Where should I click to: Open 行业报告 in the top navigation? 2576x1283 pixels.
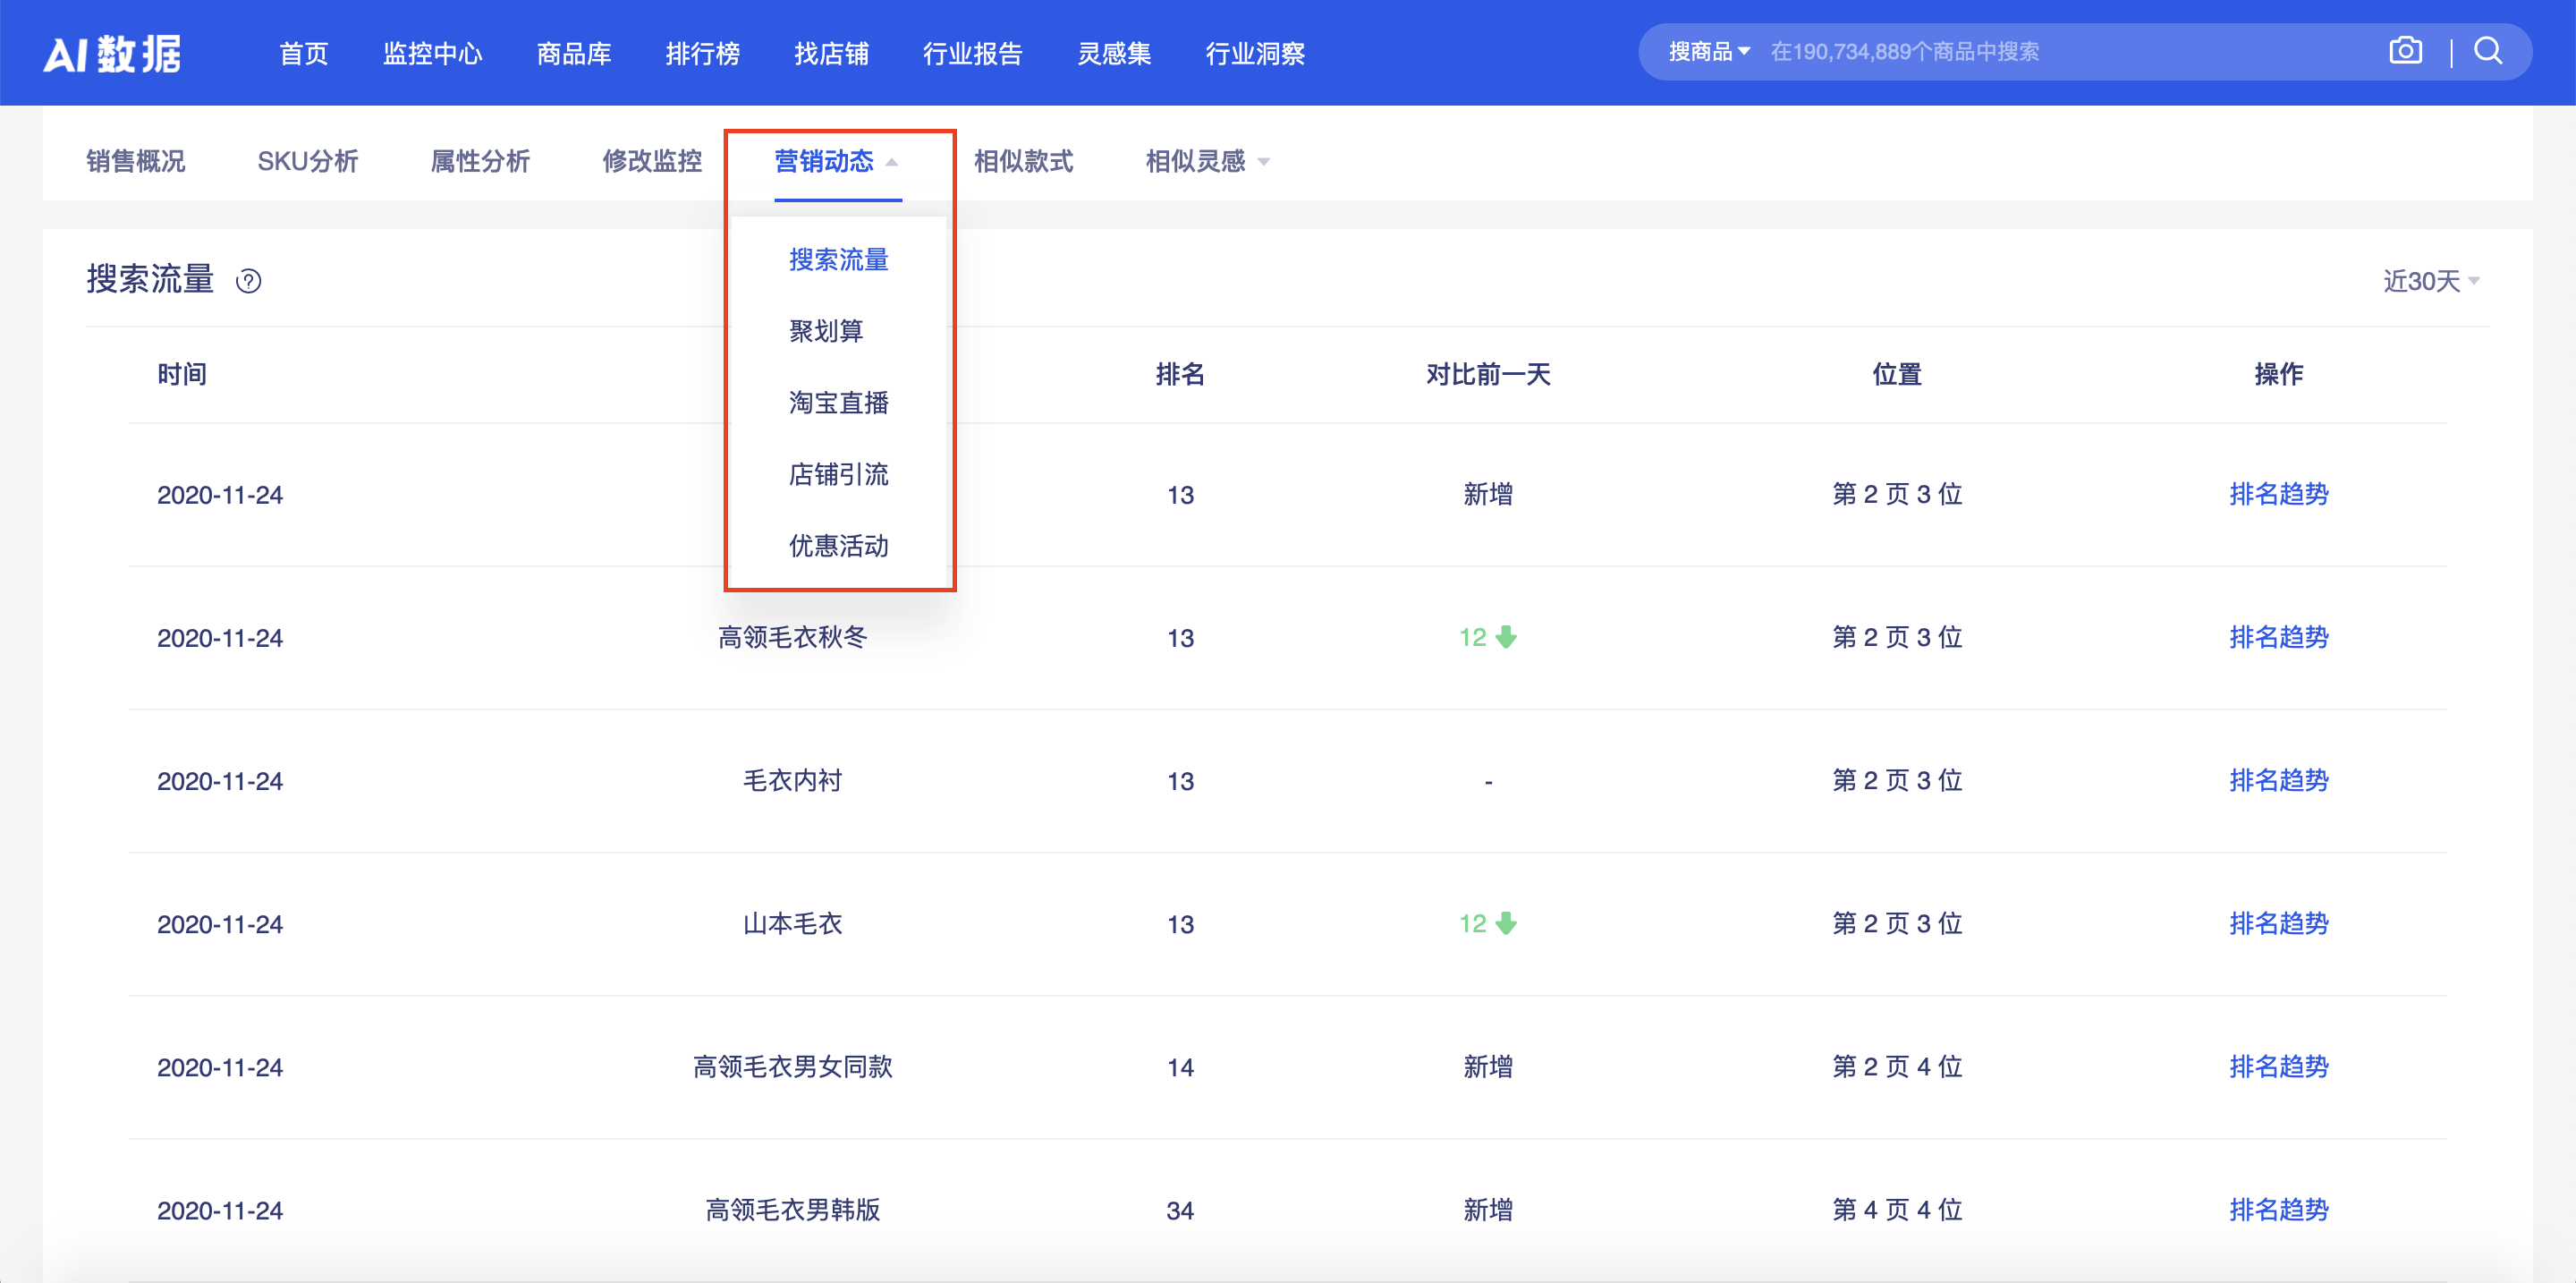973,54
